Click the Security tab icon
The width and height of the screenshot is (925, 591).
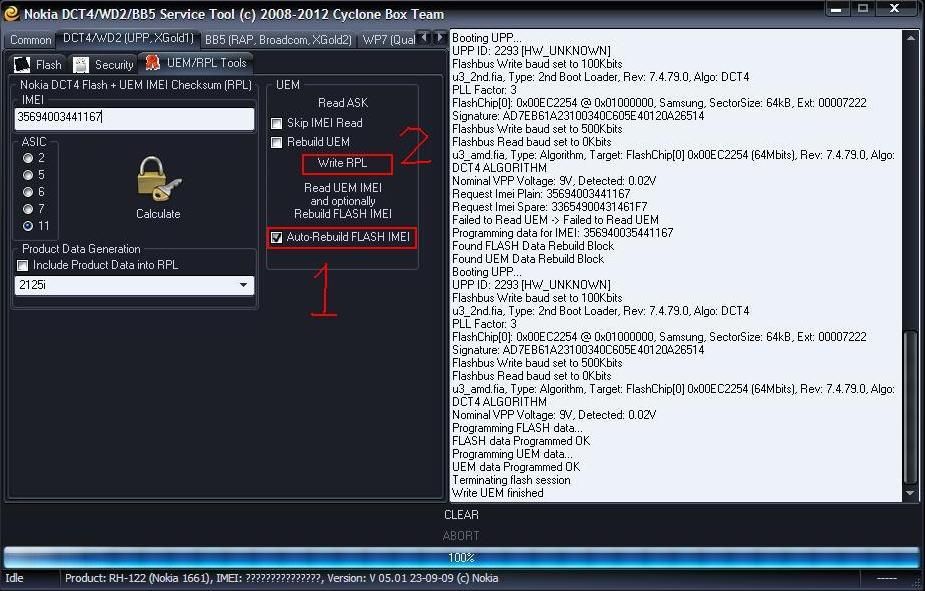pos(81,65)
